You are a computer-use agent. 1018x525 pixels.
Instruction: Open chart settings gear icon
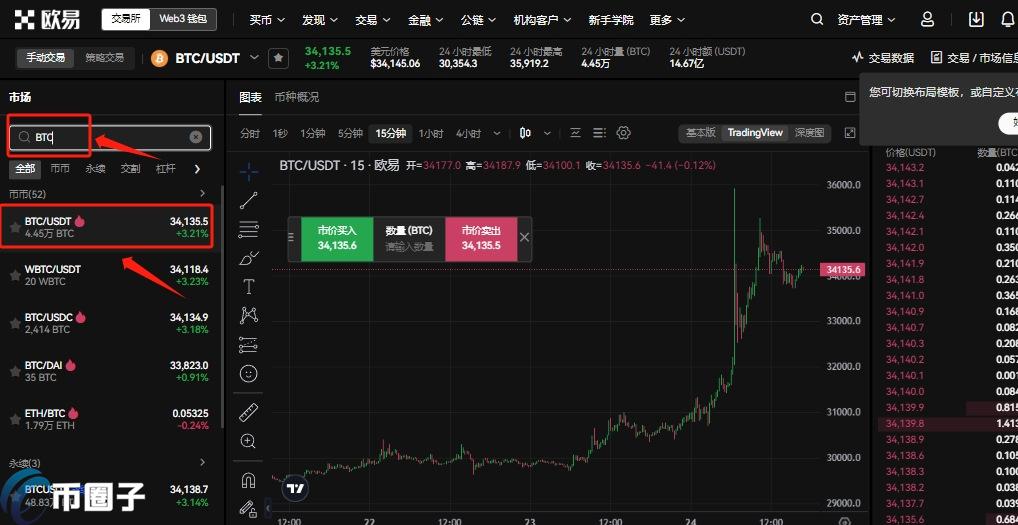tap(624, 133)
